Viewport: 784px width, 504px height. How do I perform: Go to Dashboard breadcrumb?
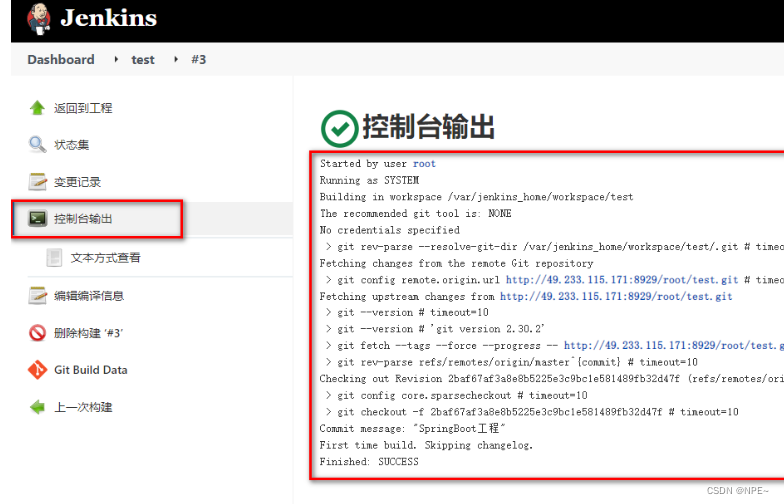[61, 60]
